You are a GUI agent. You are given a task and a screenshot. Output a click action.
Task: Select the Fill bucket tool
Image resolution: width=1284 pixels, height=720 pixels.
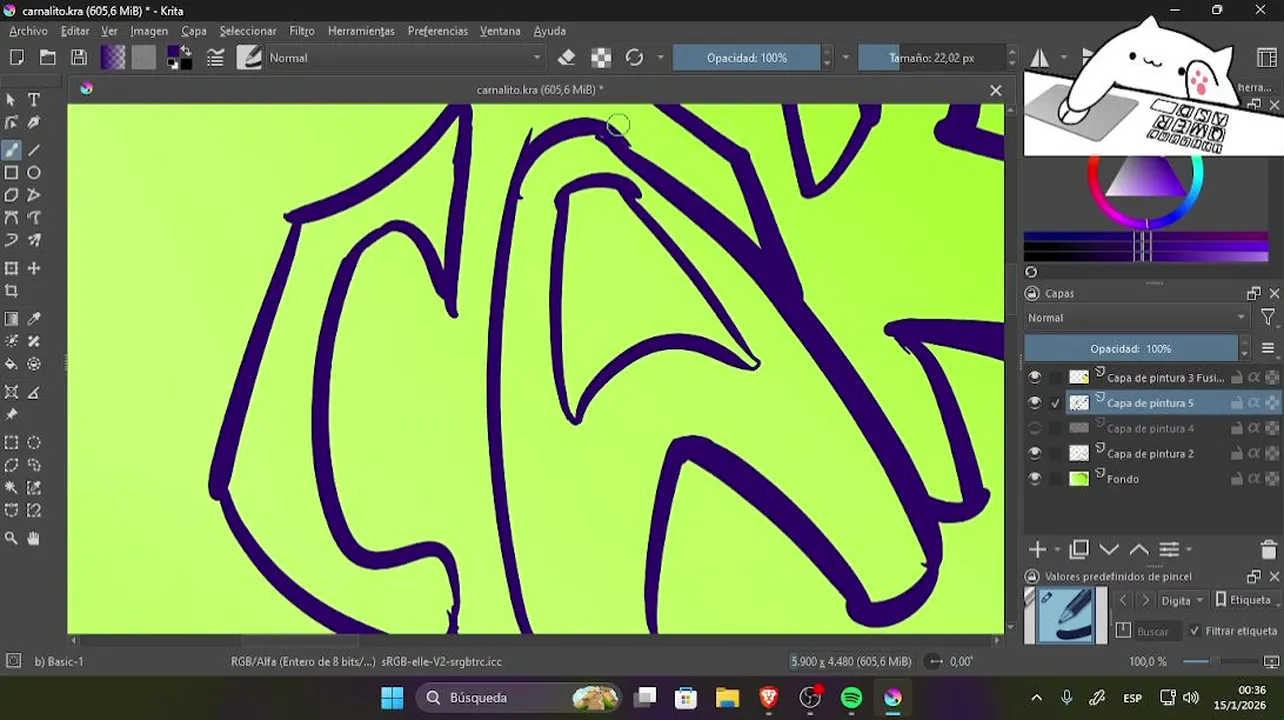[11, 364]
